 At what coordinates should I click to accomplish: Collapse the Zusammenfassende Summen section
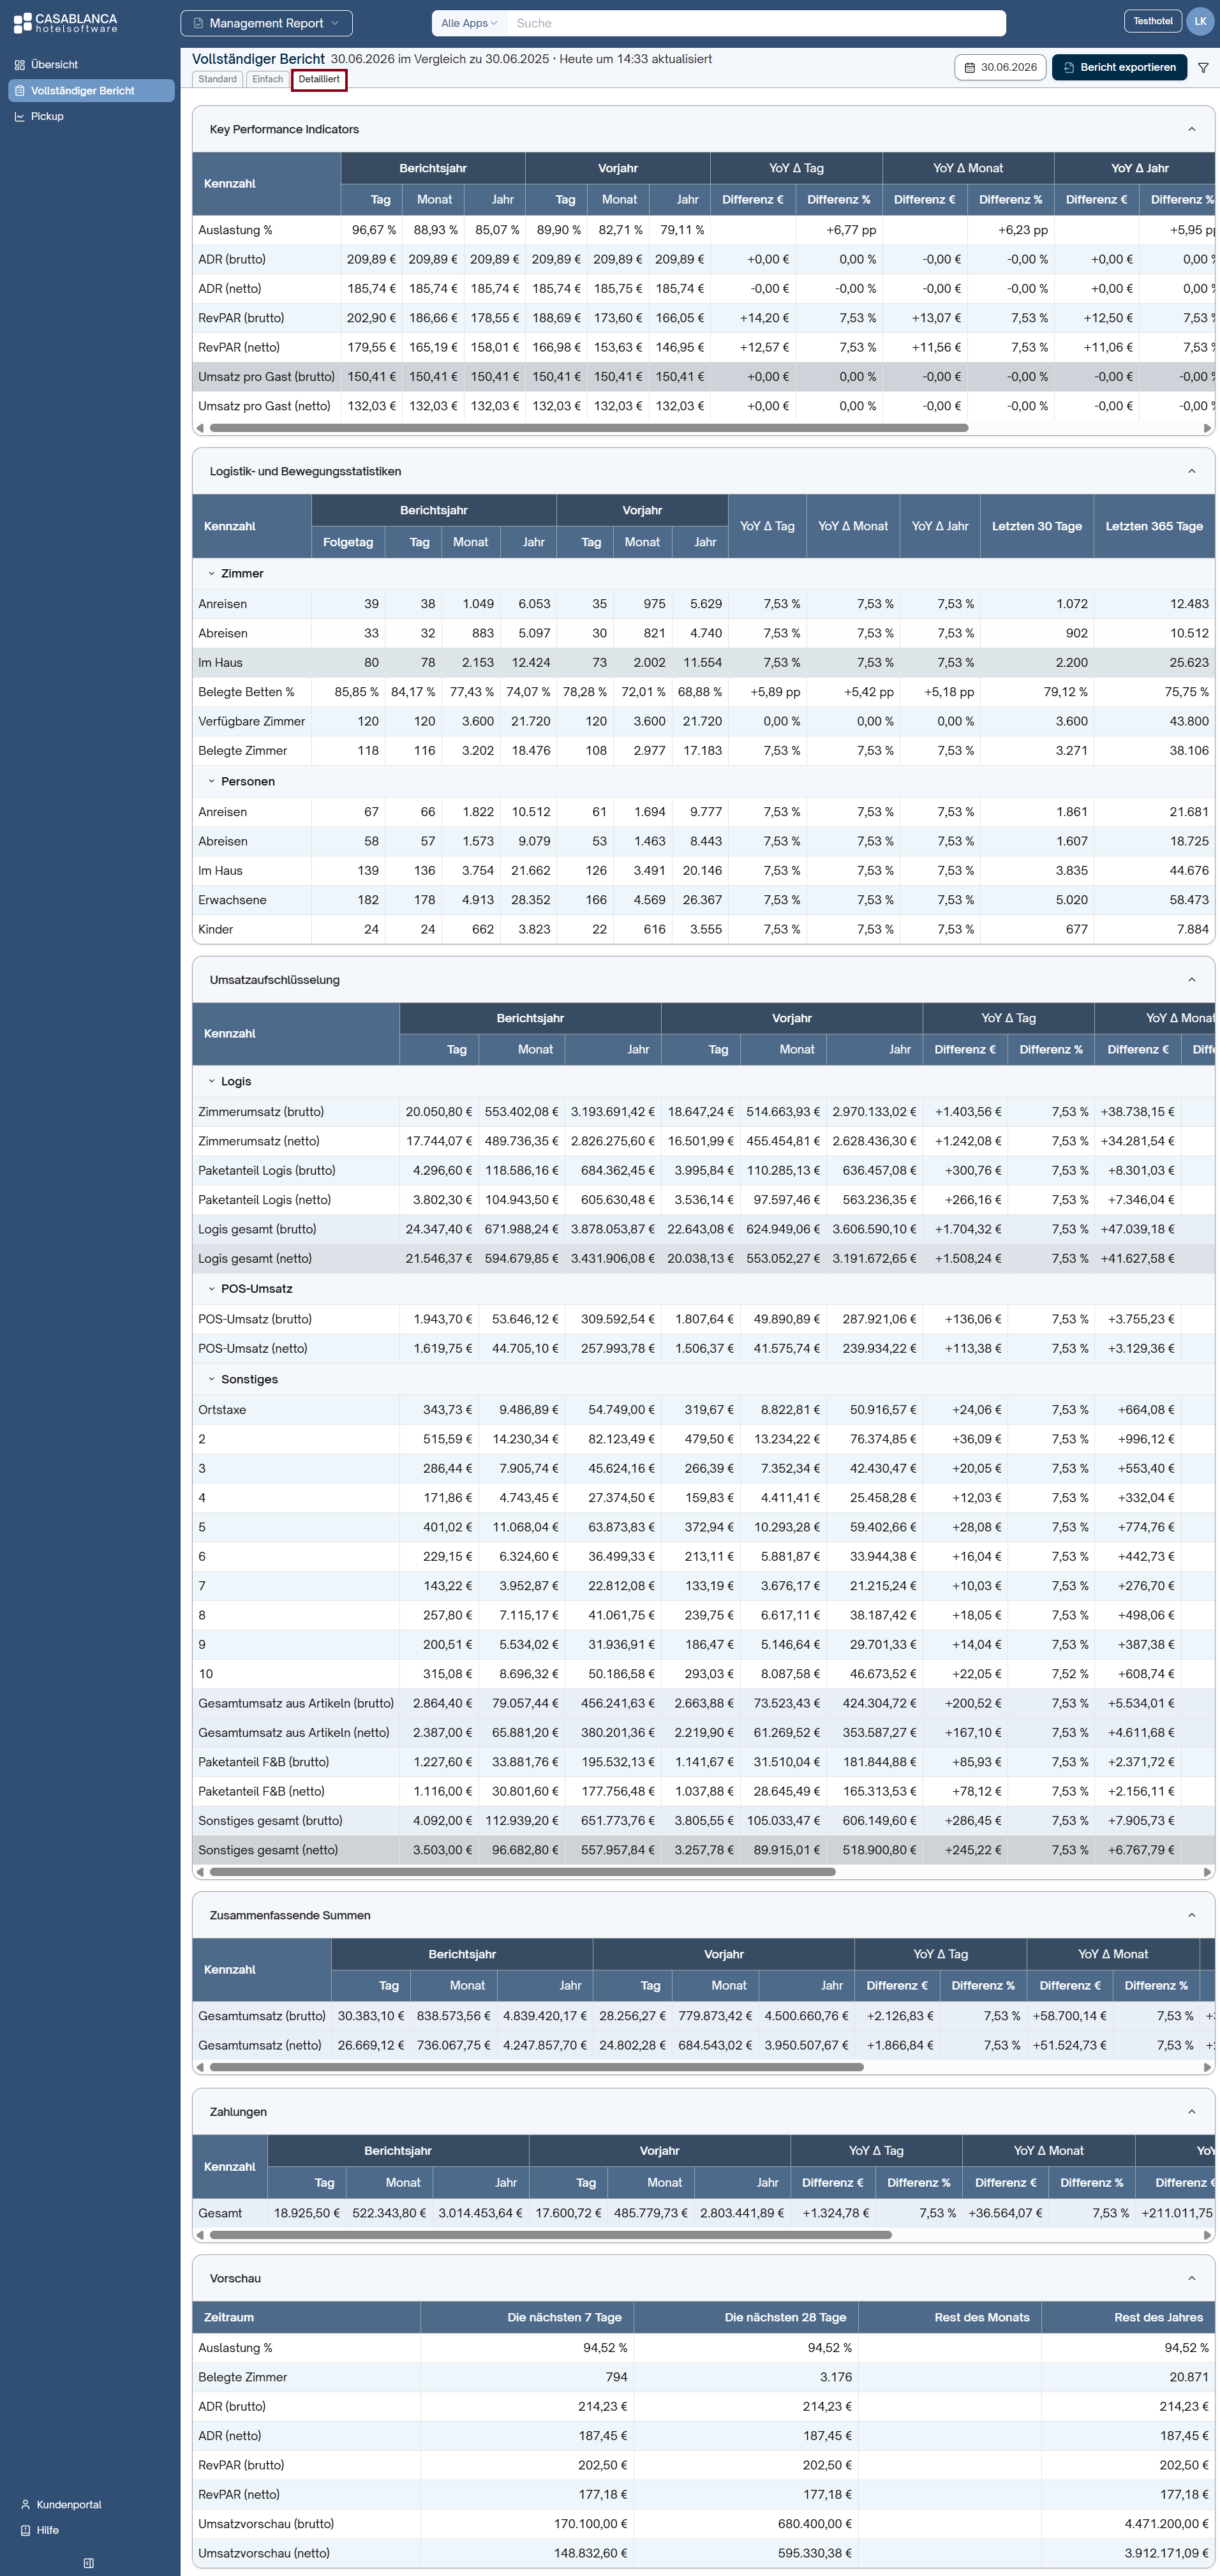pyautogui.click(x=1191, y=1915)
